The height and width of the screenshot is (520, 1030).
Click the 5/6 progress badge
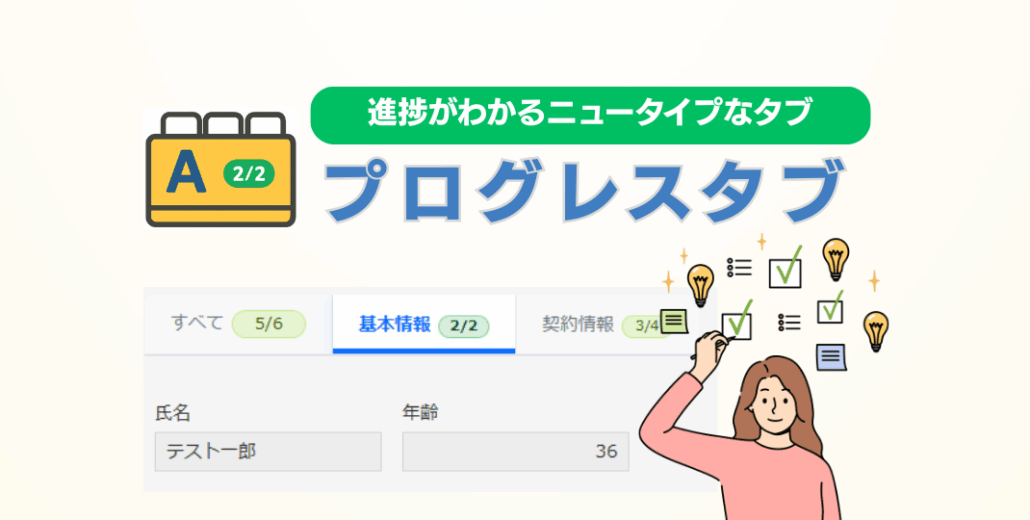(269, 324)
